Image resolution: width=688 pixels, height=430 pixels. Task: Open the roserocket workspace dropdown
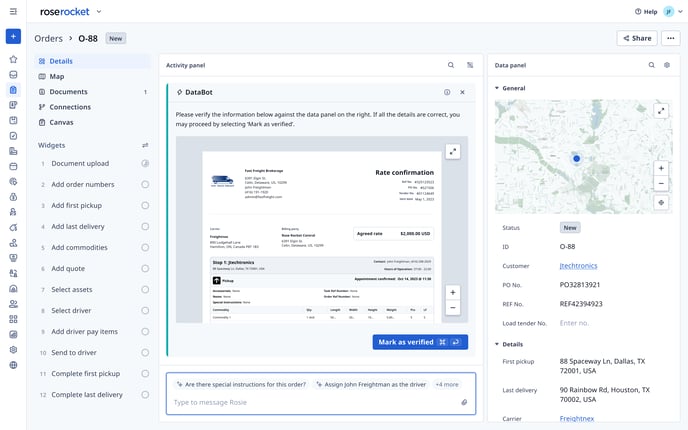click(99, 12)
